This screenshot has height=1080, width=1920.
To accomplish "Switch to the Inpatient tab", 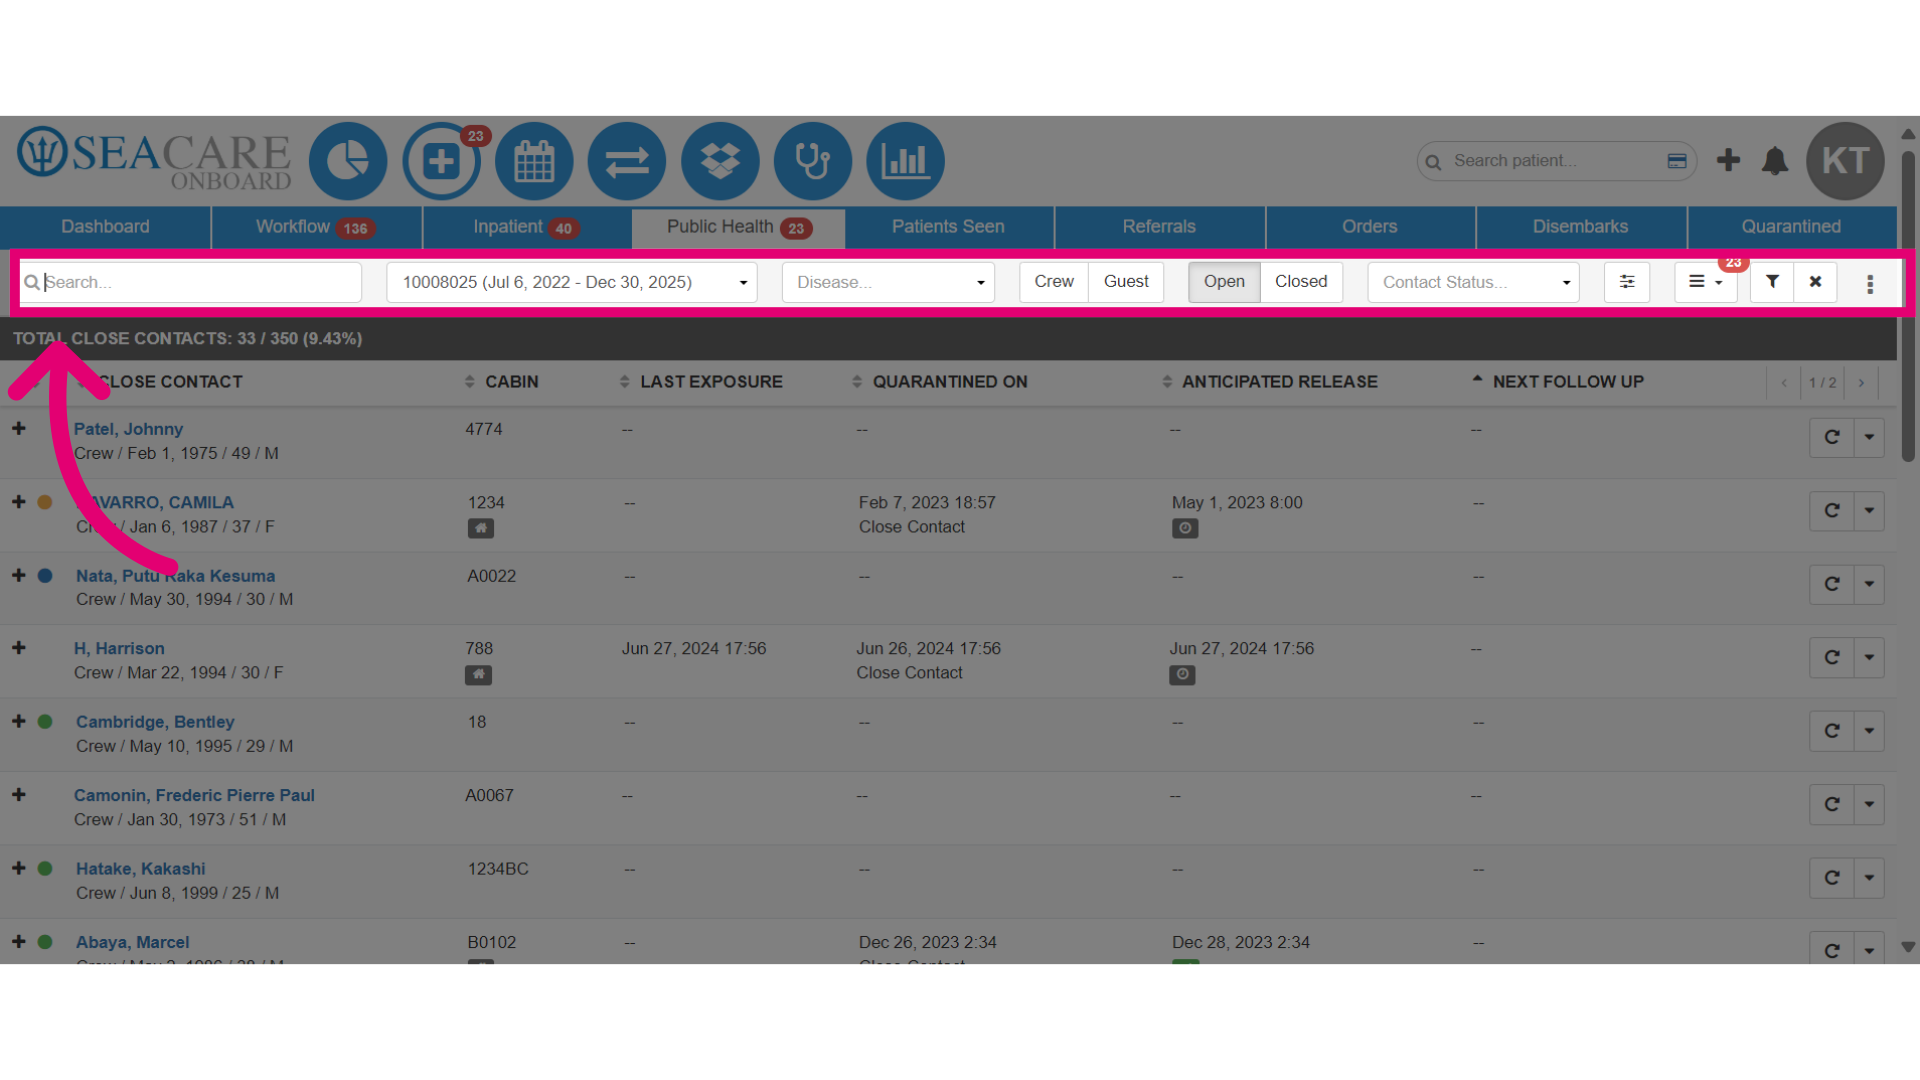I will (527, 227).
